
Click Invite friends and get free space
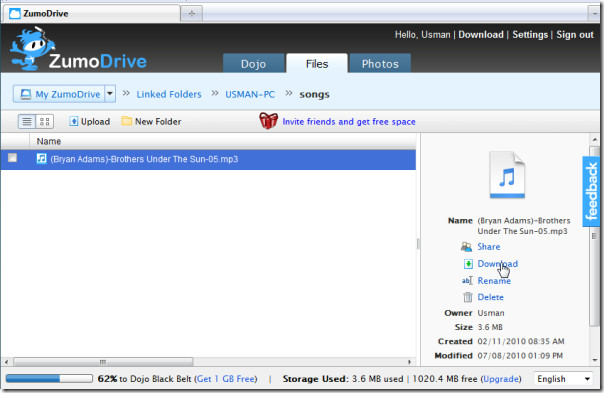tap(349, 122)
